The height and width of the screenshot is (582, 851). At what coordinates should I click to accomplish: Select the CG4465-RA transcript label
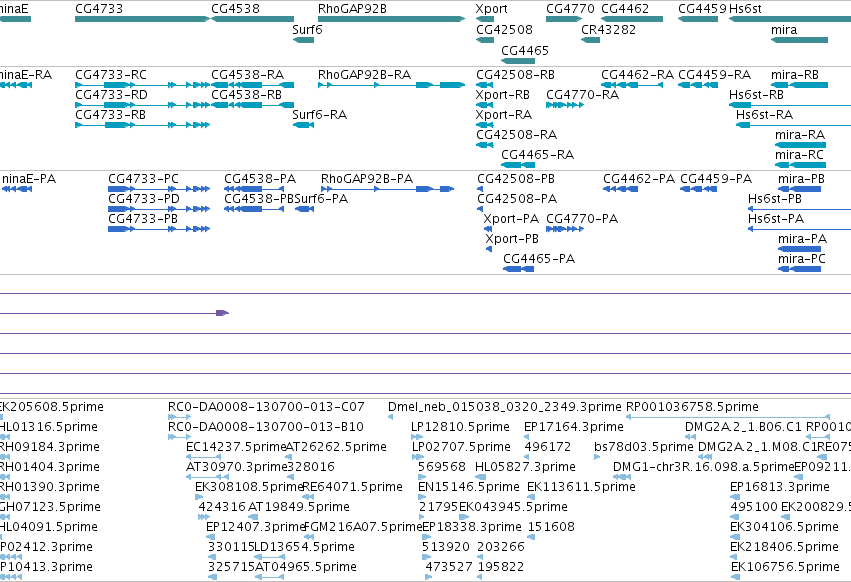coord(537,155)
